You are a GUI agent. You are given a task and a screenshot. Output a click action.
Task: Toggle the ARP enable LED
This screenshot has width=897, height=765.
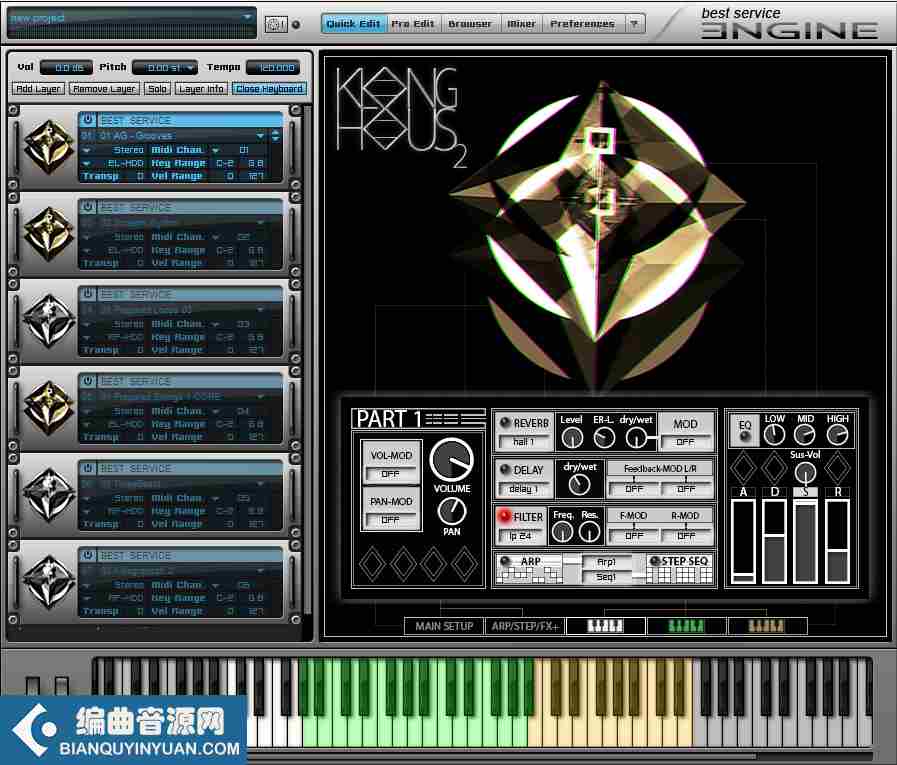coord(505,561)
